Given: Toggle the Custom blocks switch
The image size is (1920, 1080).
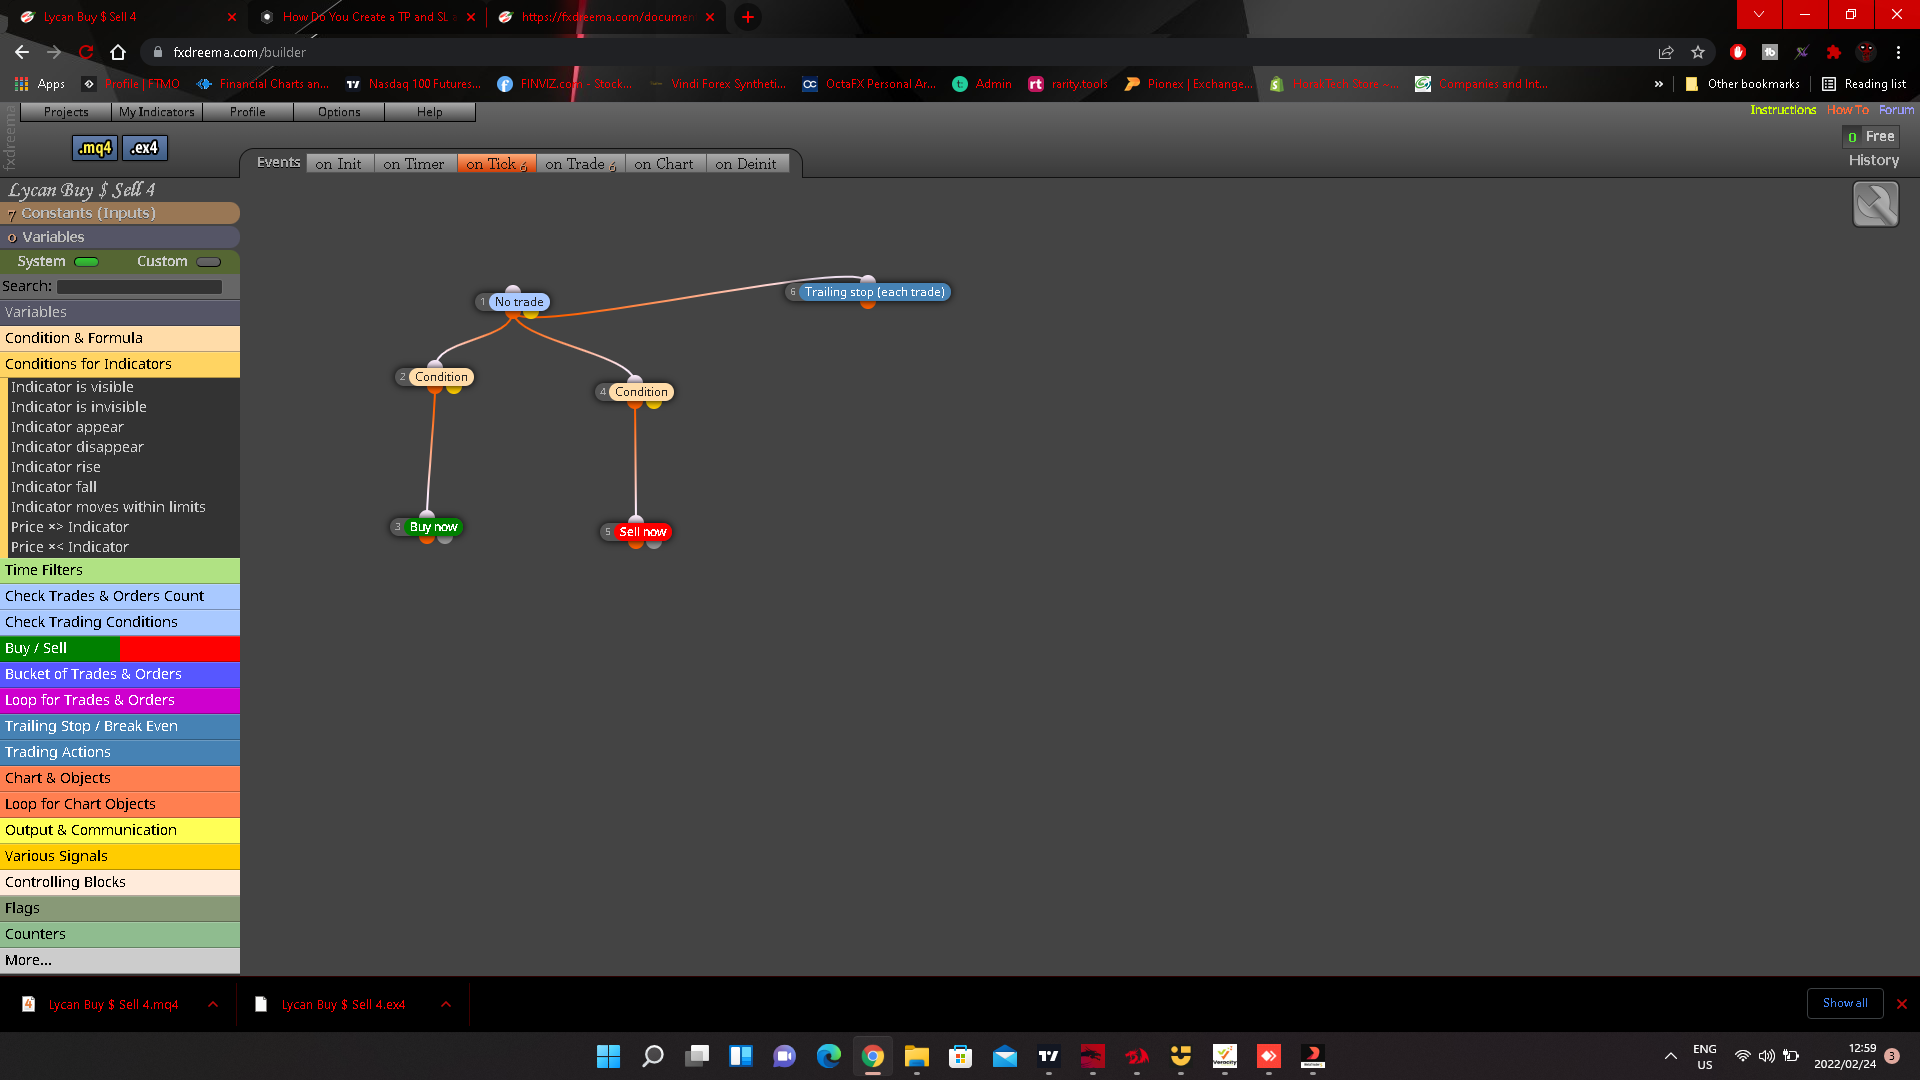Looking at the screenshot, I should click(x=209, y=262).
